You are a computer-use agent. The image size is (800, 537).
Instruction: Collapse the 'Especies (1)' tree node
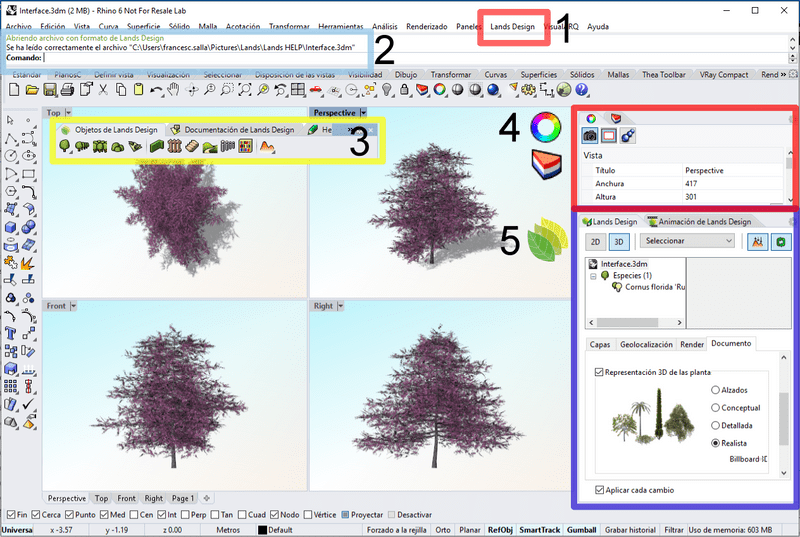tap(594, 275)
